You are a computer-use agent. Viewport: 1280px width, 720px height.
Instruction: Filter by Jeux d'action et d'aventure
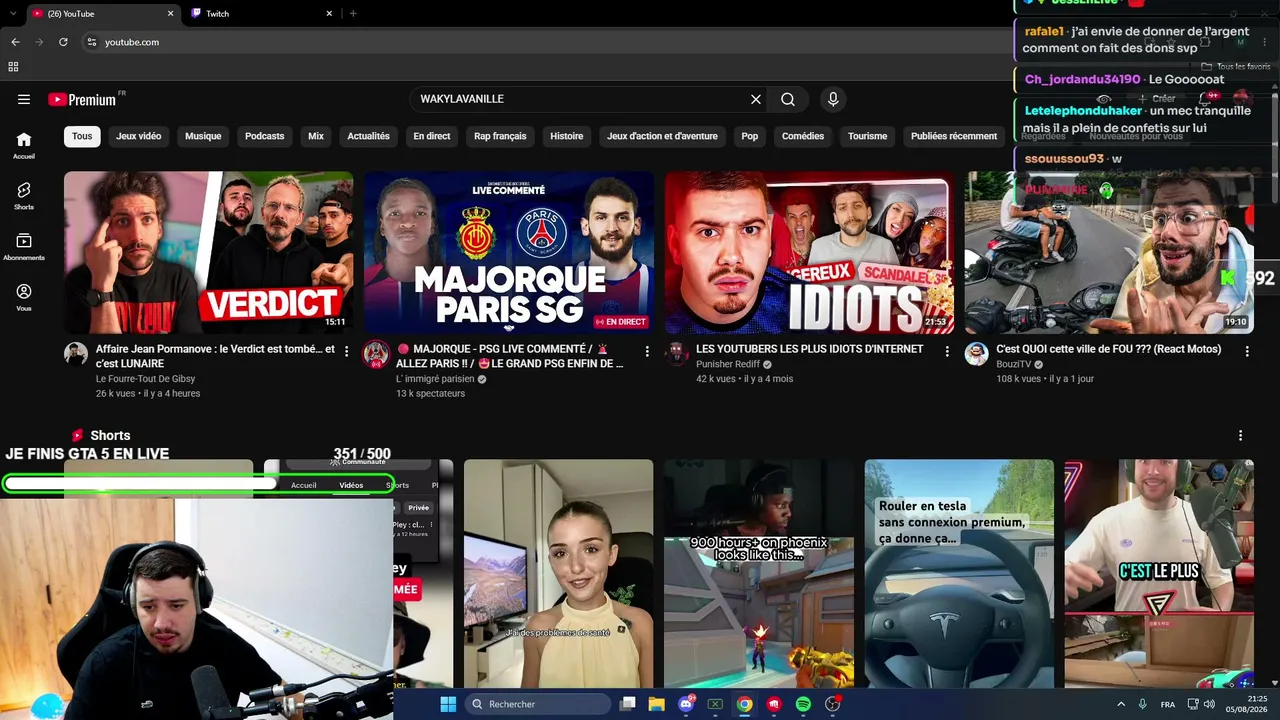662,136
